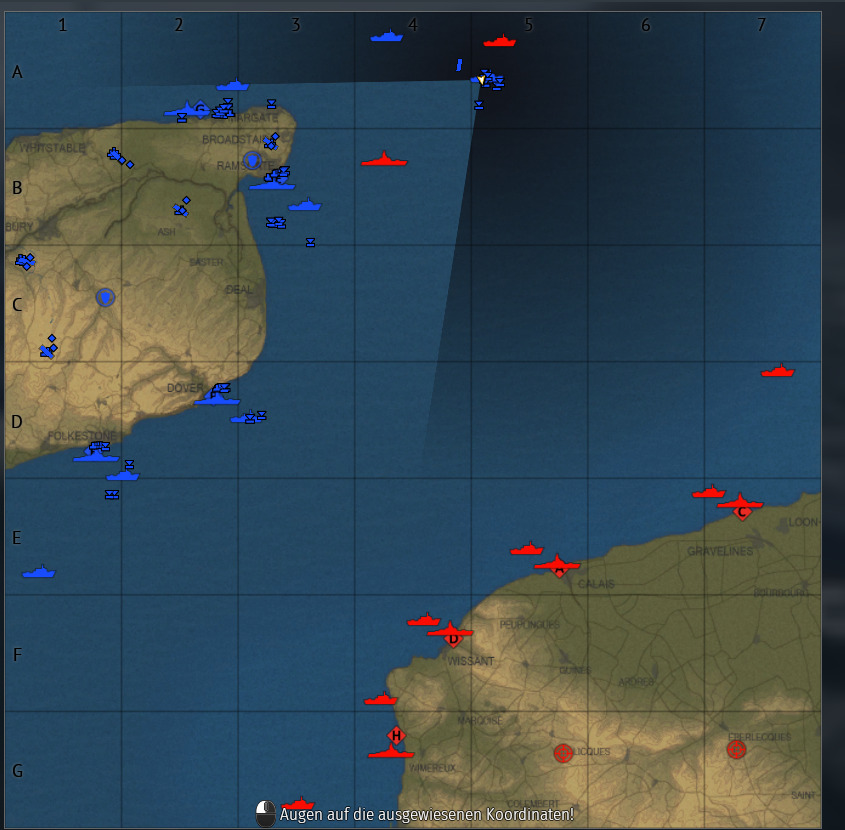Click red capture point D near Wissant
This screenshot has height=830, width=845.
[x=453, y=639]
